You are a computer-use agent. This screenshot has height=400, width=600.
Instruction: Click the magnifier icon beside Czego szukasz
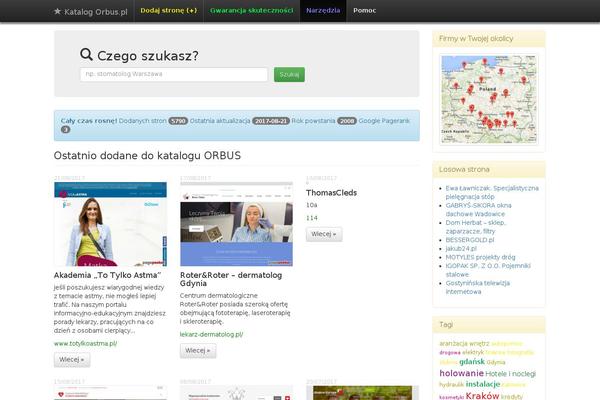(86, 54)
